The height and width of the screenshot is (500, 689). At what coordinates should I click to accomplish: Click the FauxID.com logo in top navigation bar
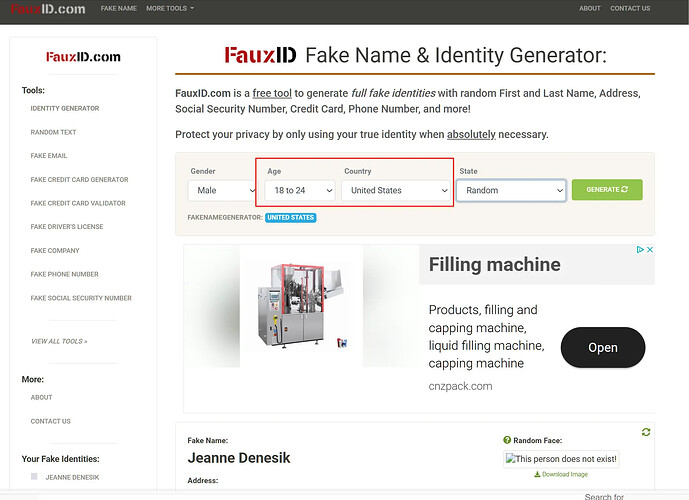pos(48,9)
